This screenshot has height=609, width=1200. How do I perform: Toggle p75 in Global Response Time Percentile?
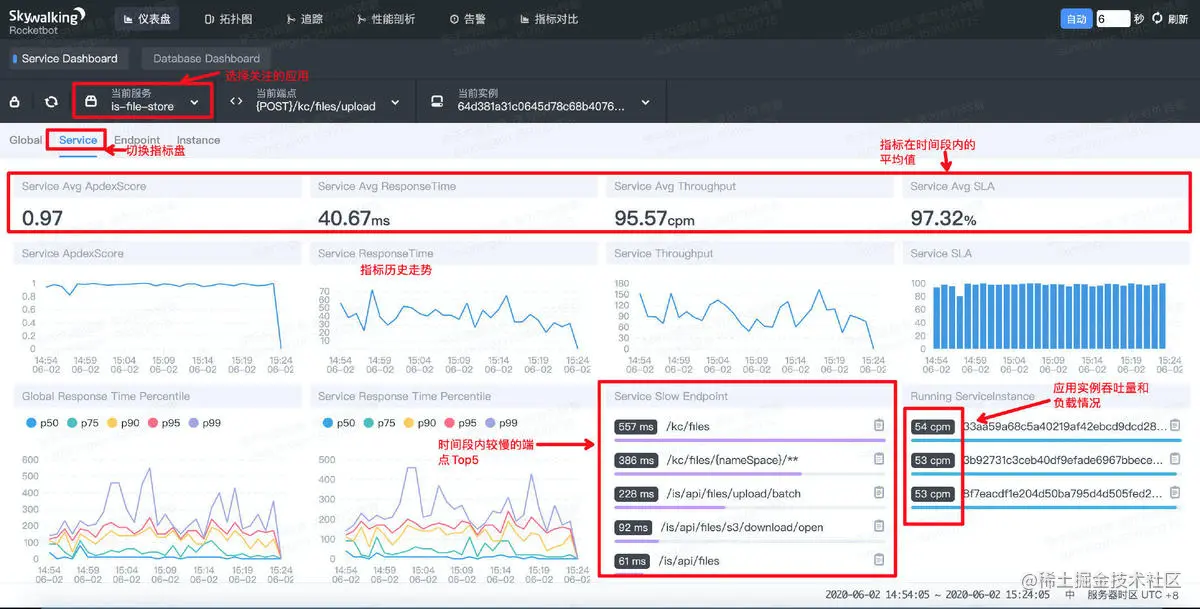tap(83, 423)
